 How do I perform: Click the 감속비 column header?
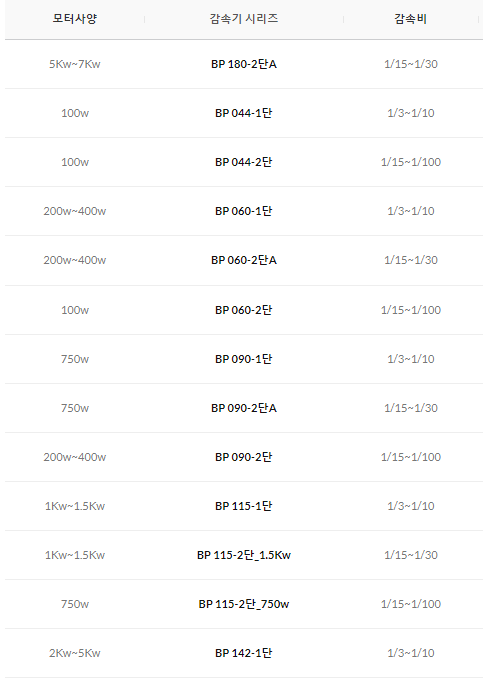click(x=410, y=19)
